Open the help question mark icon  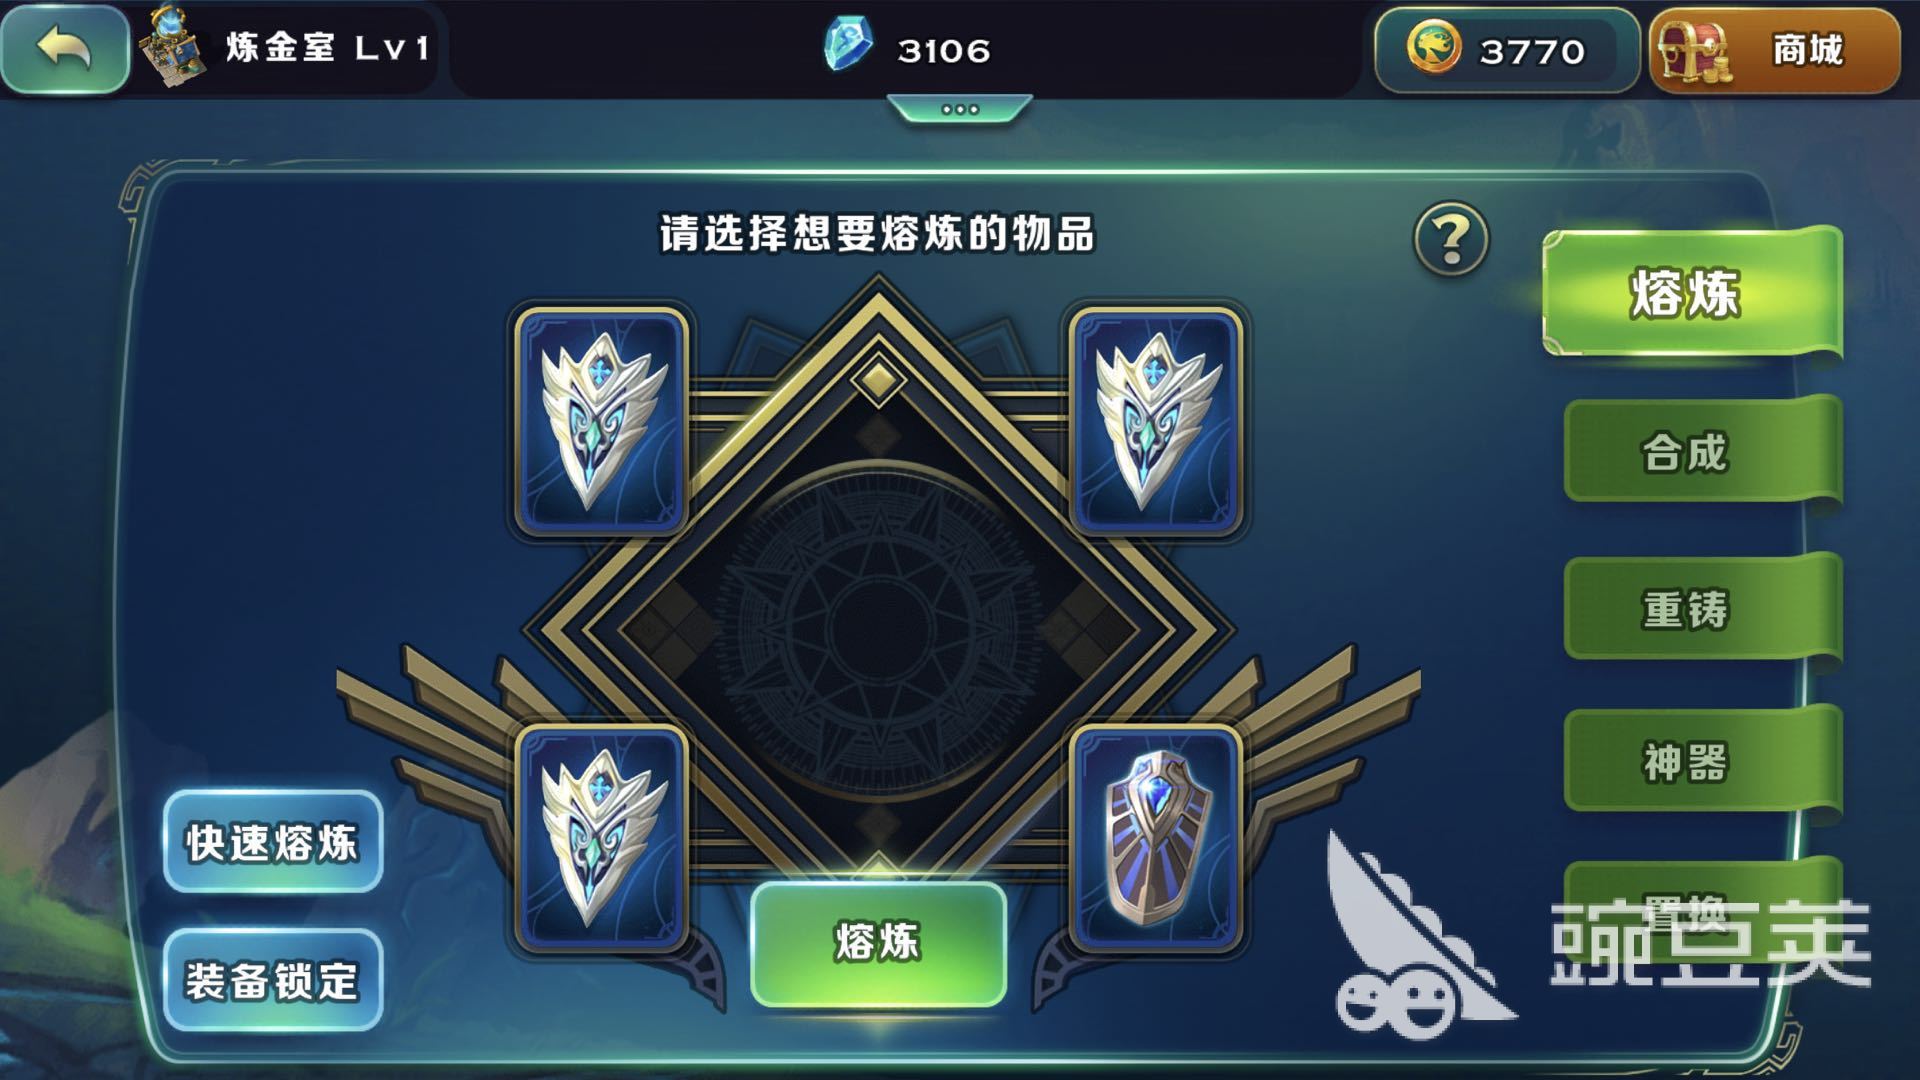coord(1451,239)
